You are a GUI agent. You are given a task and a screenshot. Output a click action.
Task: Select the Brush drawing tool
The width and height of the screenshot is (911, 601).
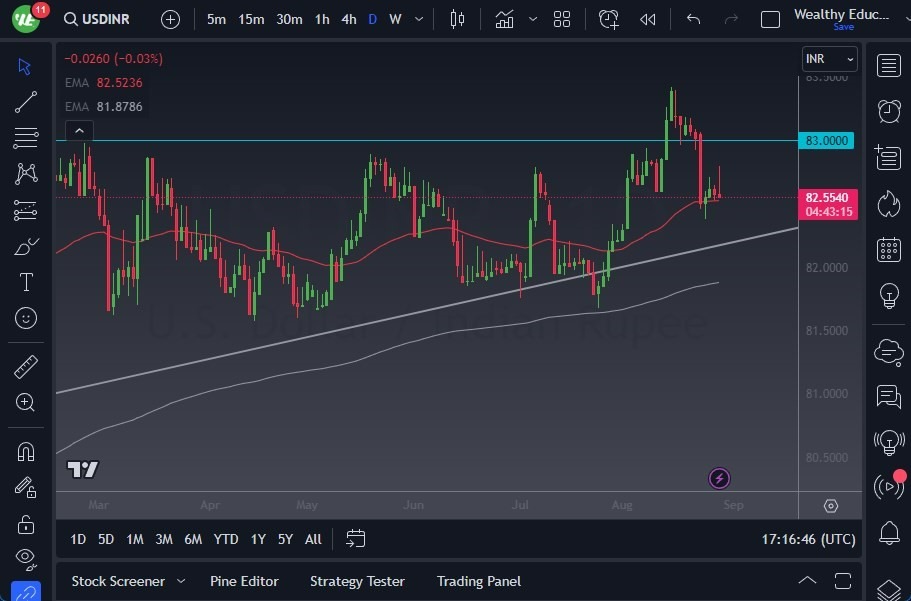pyautogui.click(x=25, y=246)
